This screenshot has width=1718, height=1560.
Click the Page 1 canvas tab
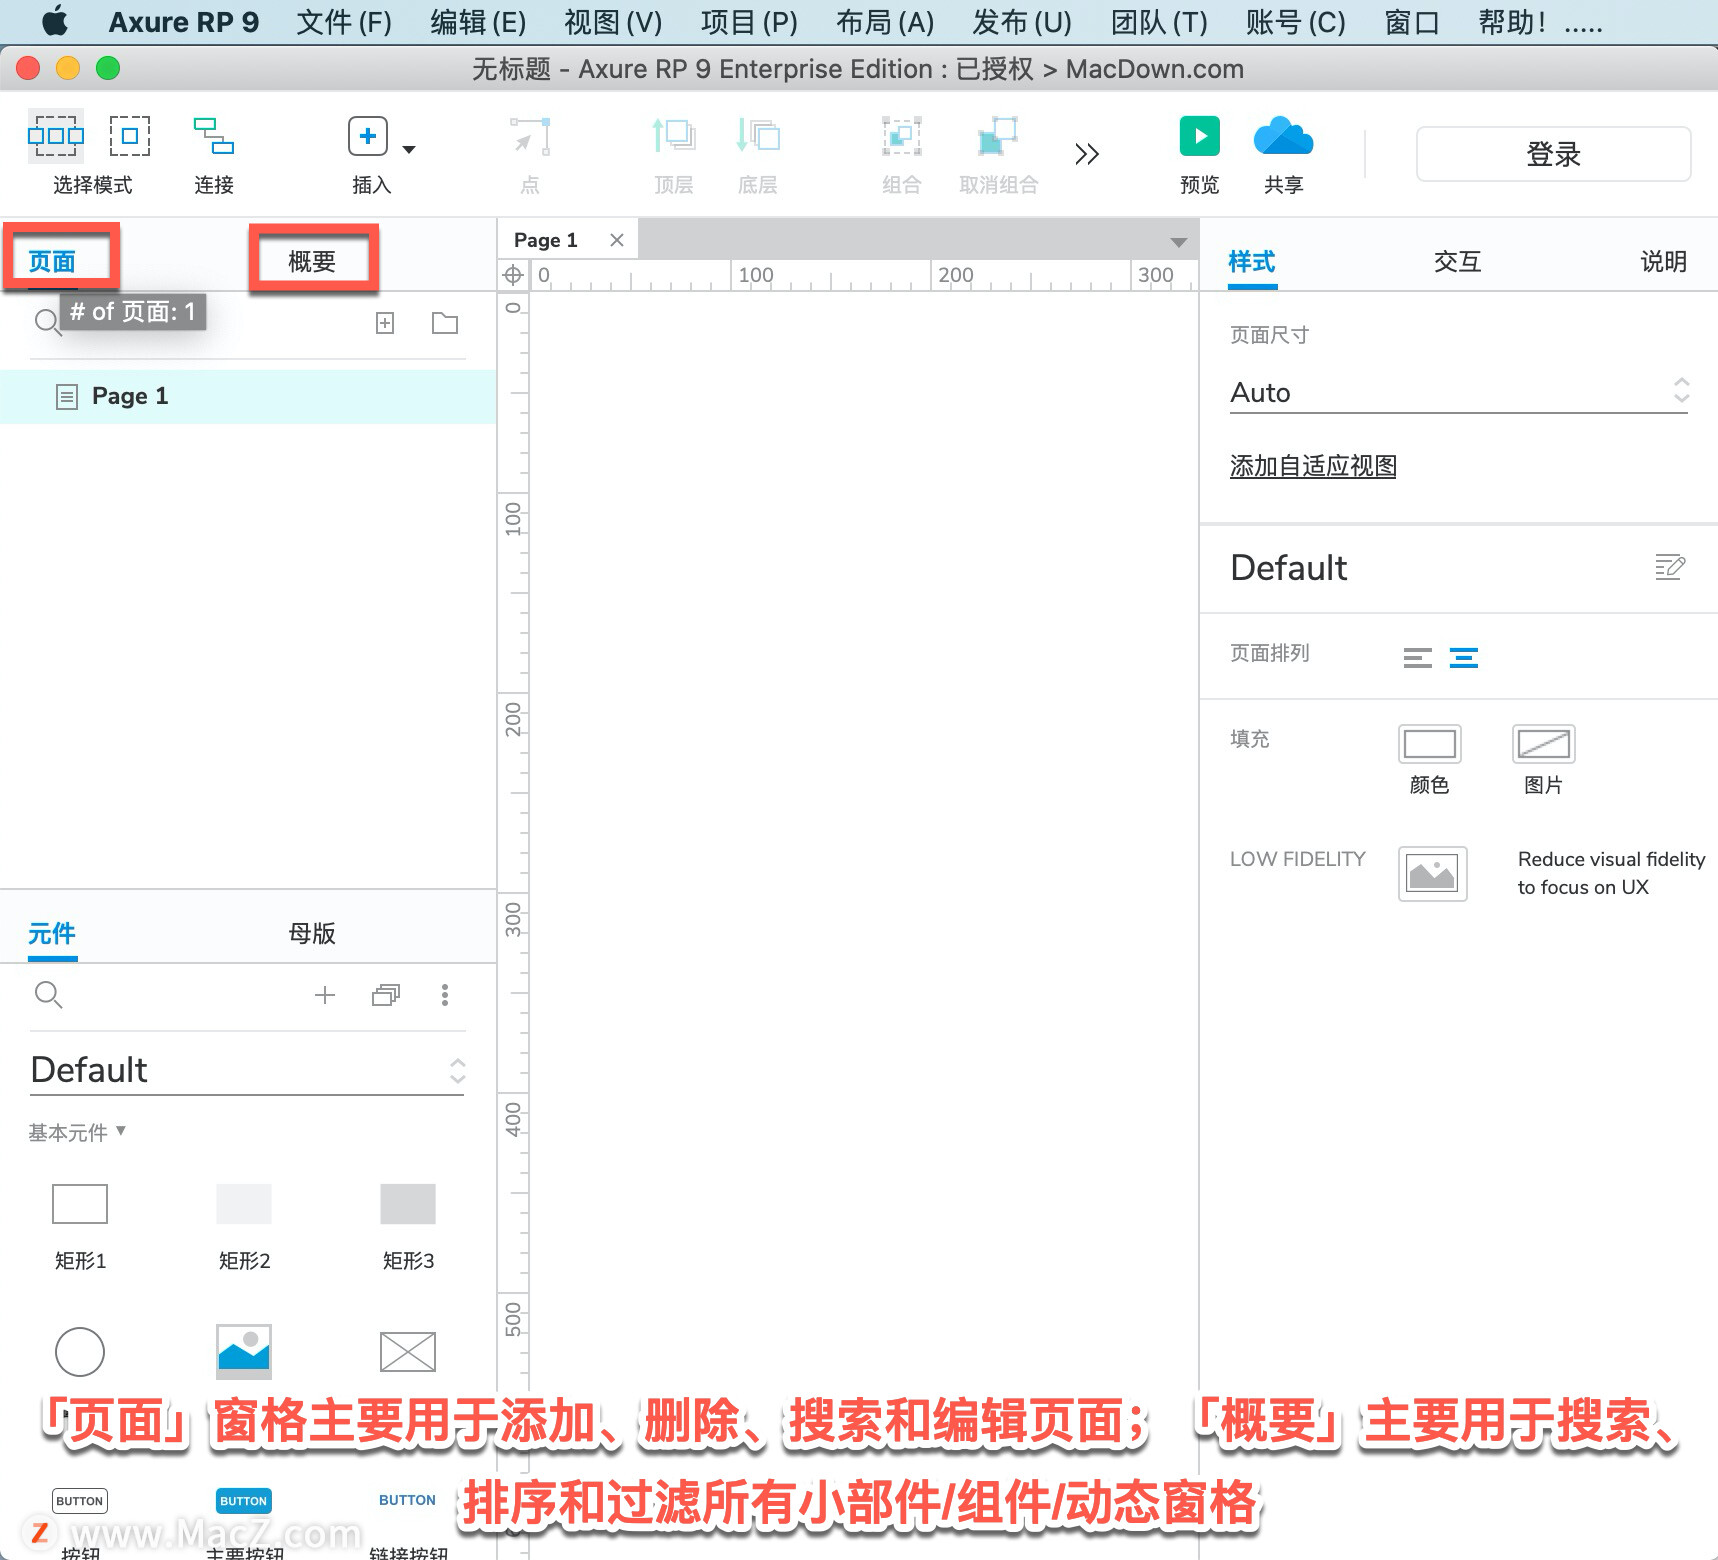(x=546, y=240)
